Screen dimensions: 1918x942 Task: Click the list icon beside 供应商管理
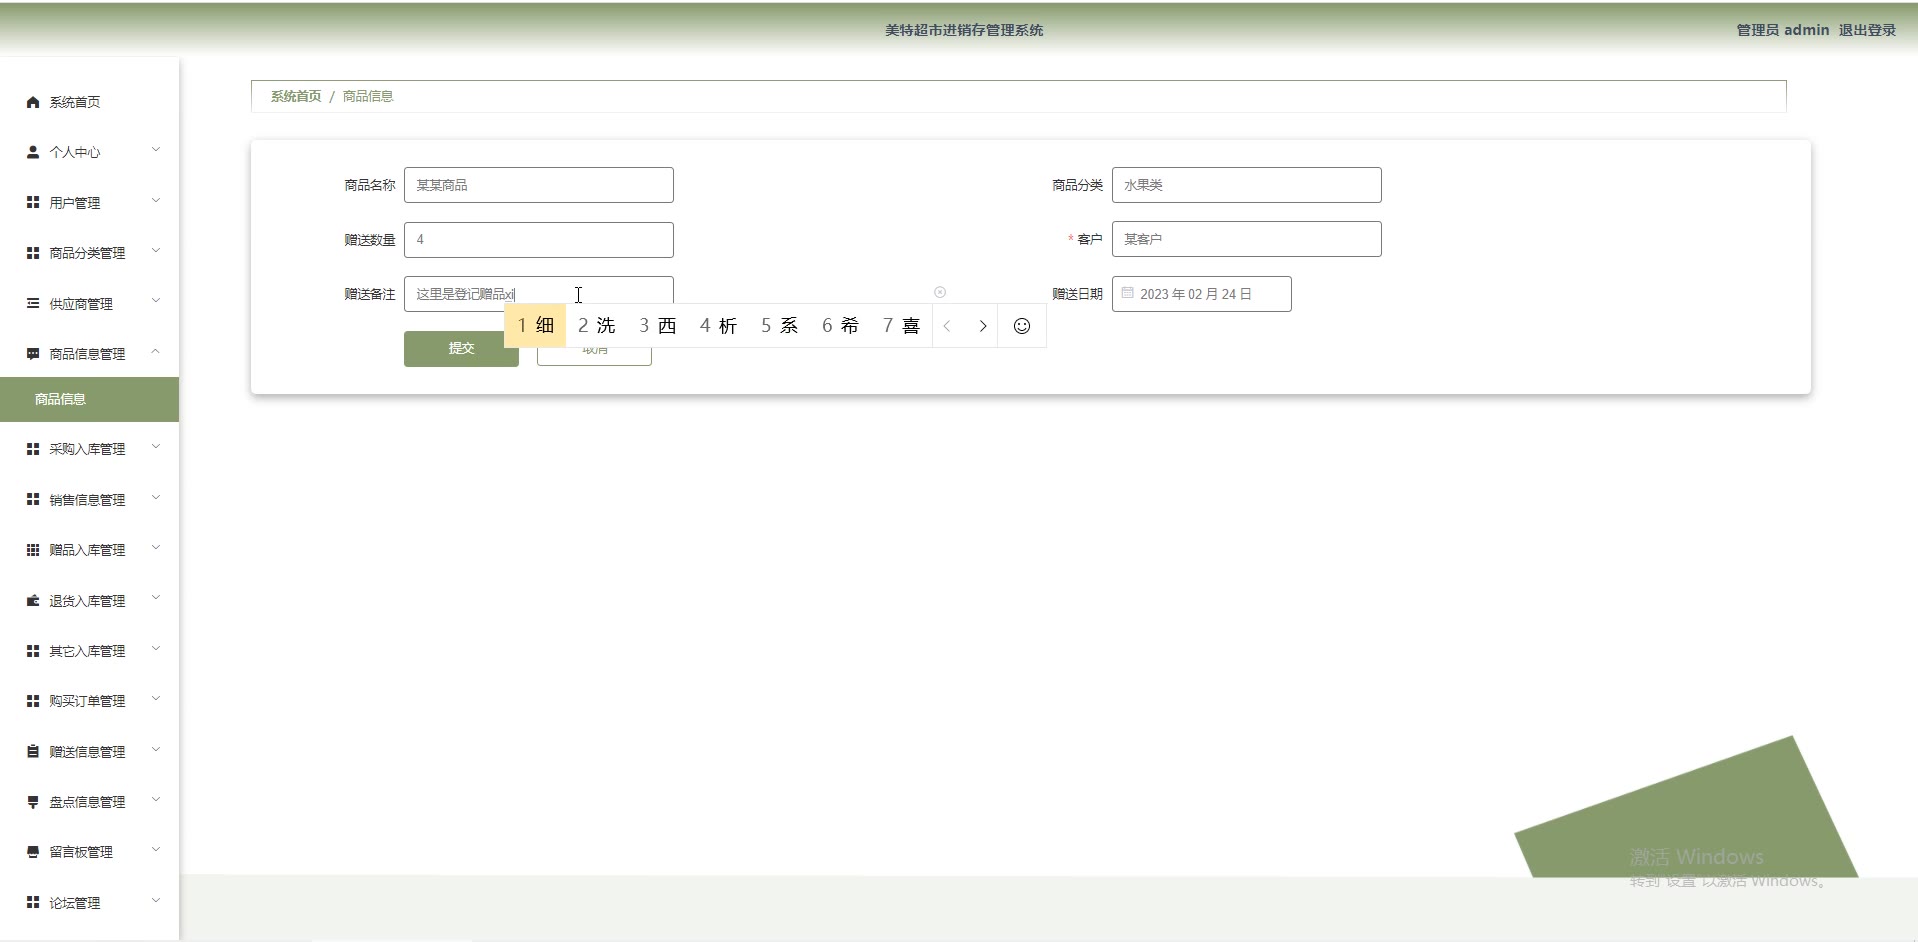pos(33,303)
